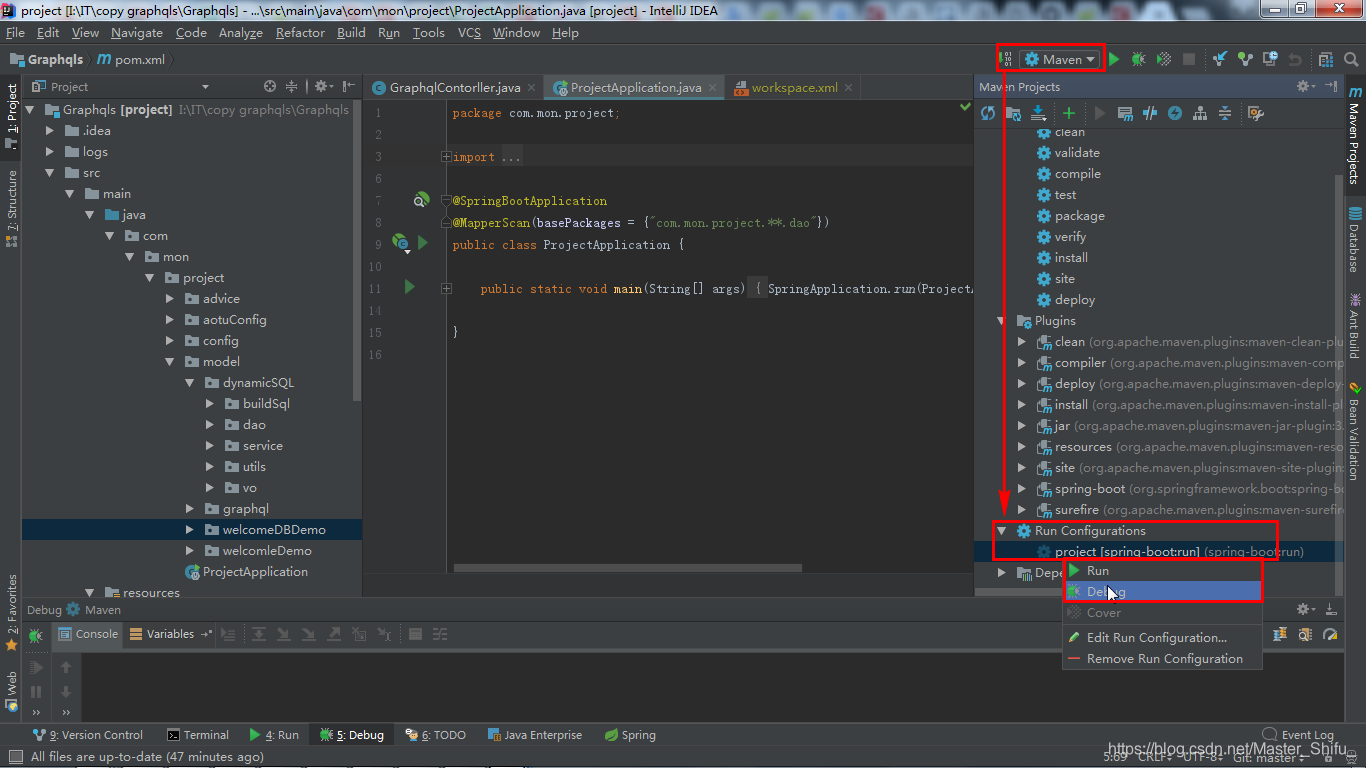Open Database side tool window
1366x768 pixels.
(x=1355, y=240)
